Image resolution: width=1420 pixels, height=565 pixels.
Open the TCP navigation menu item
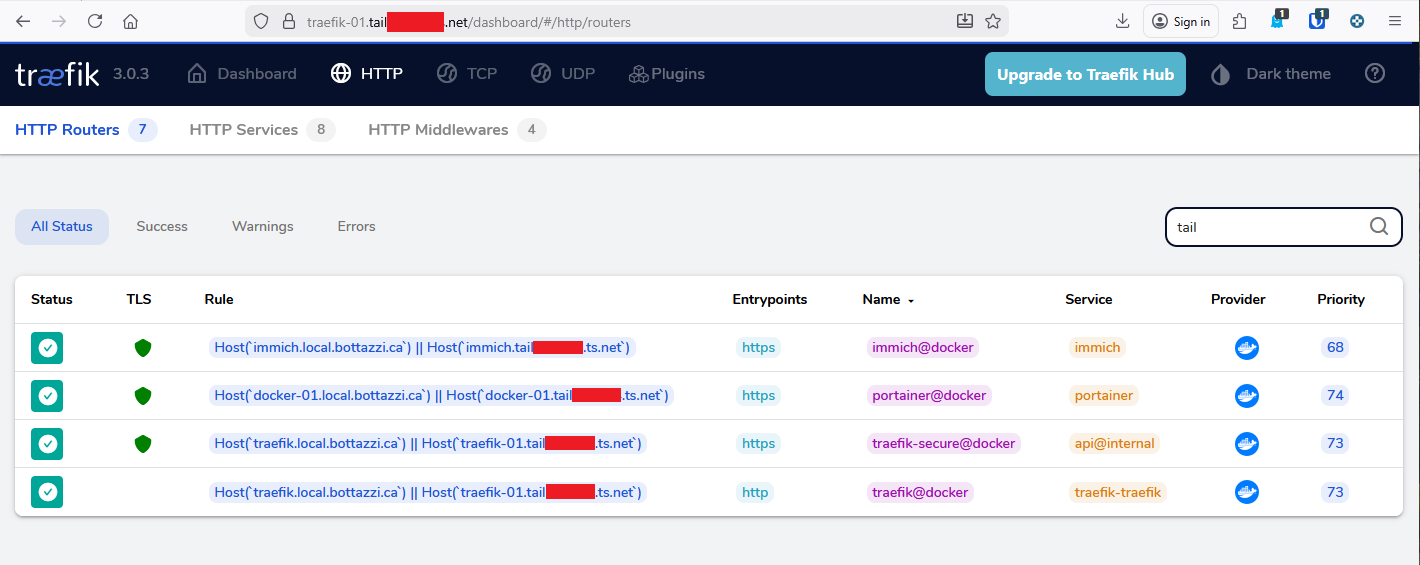(x=467, y=74)
